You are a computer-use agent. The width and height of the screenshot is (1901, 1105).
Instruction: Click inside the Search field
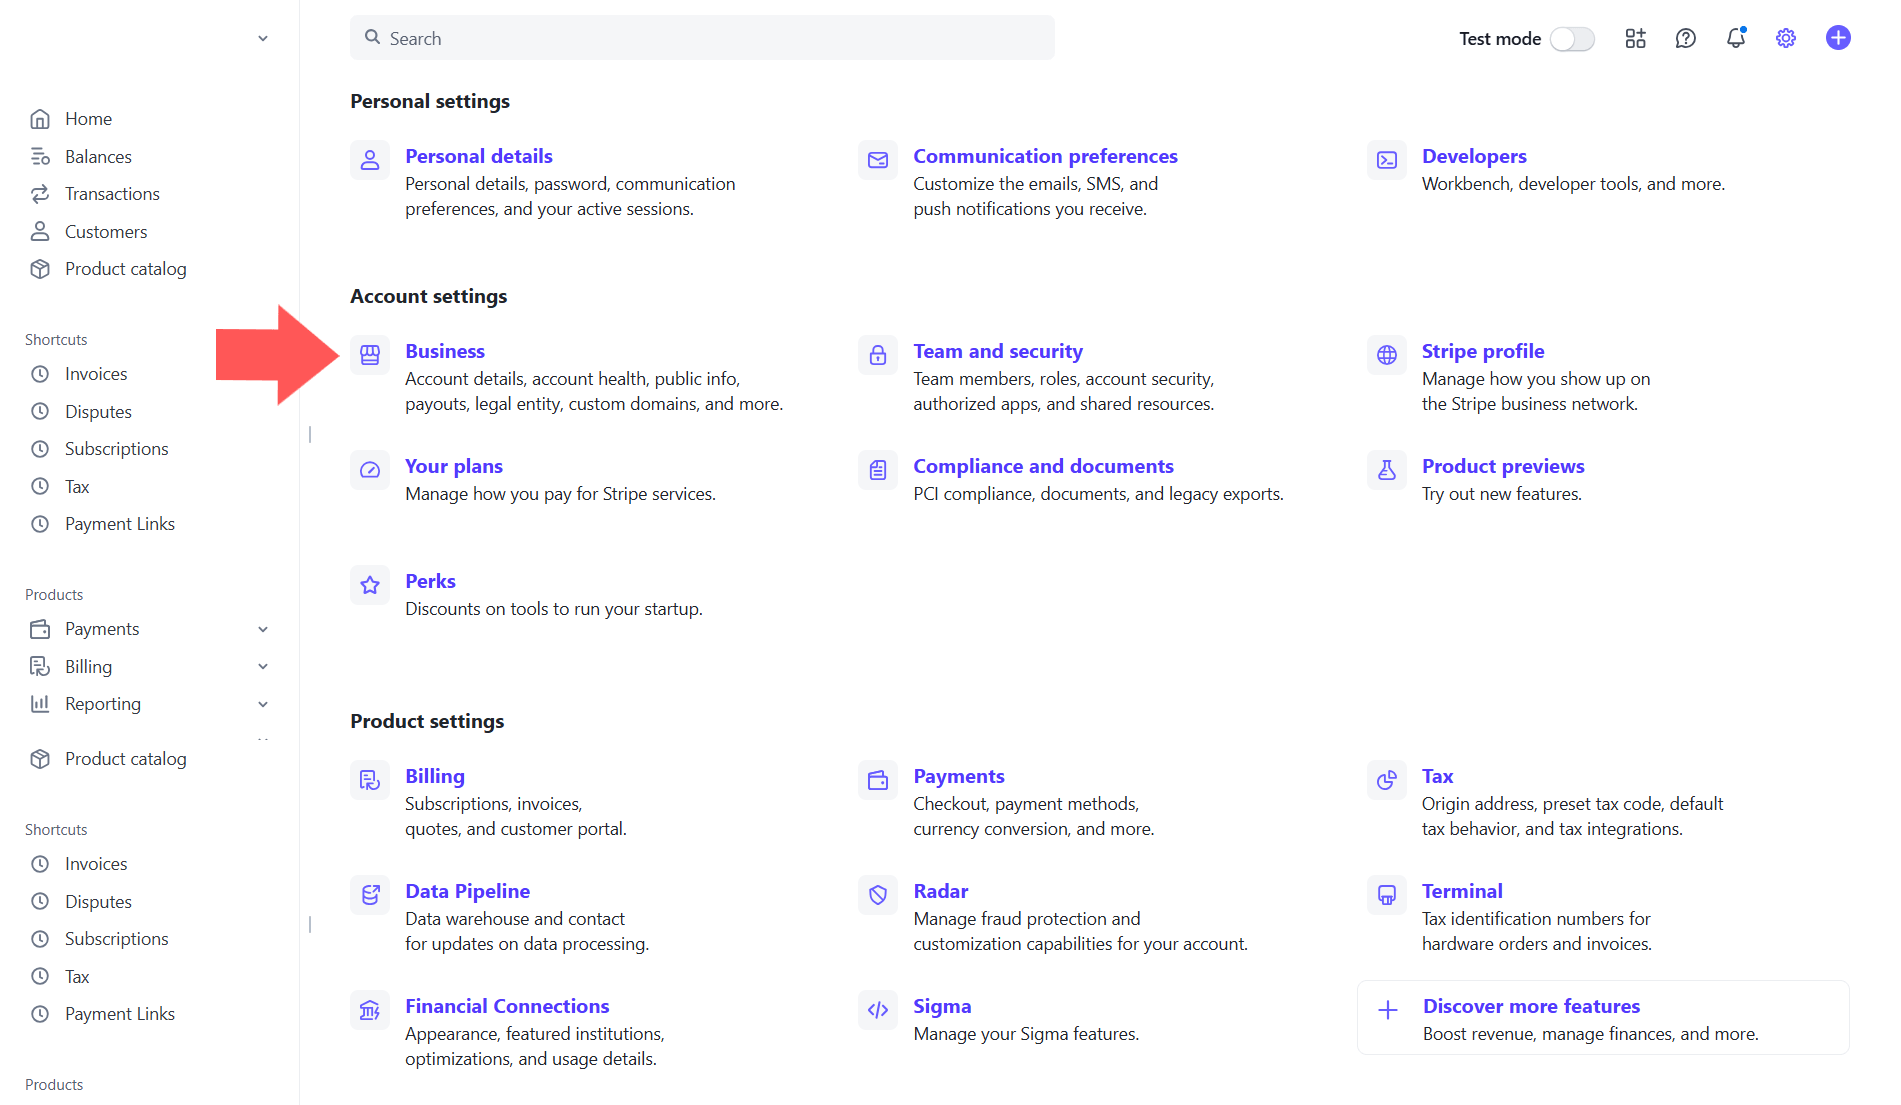point(700,37)
